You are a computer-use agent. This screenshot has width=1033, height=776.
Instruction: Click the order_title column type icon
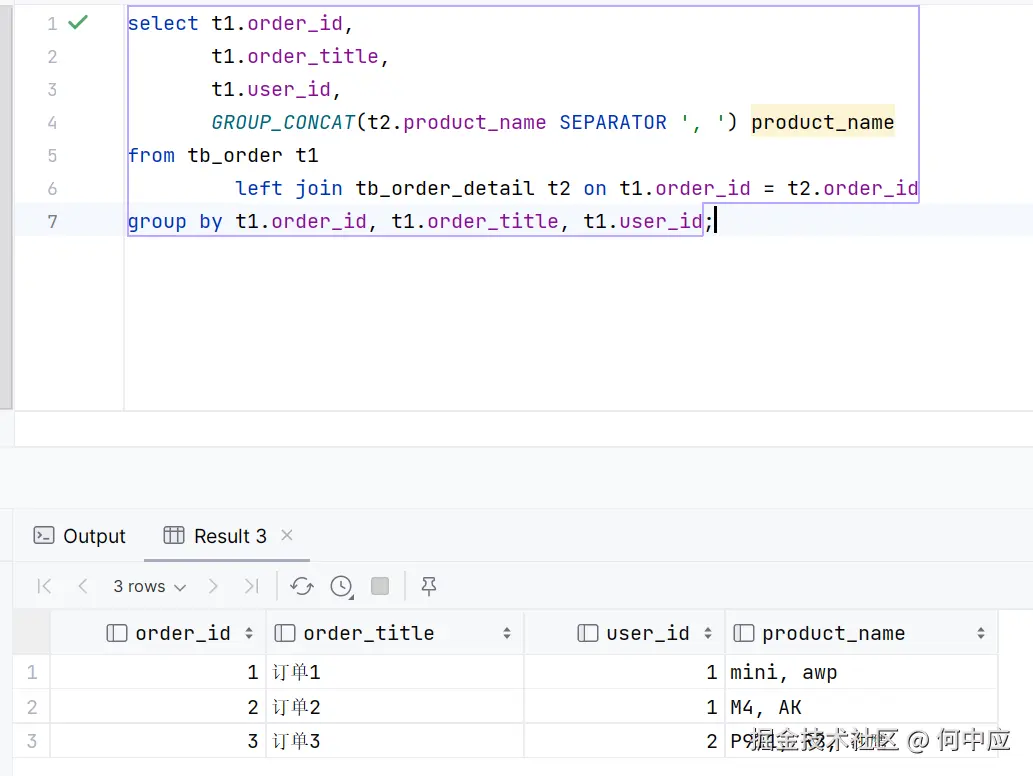pos(285,633)
